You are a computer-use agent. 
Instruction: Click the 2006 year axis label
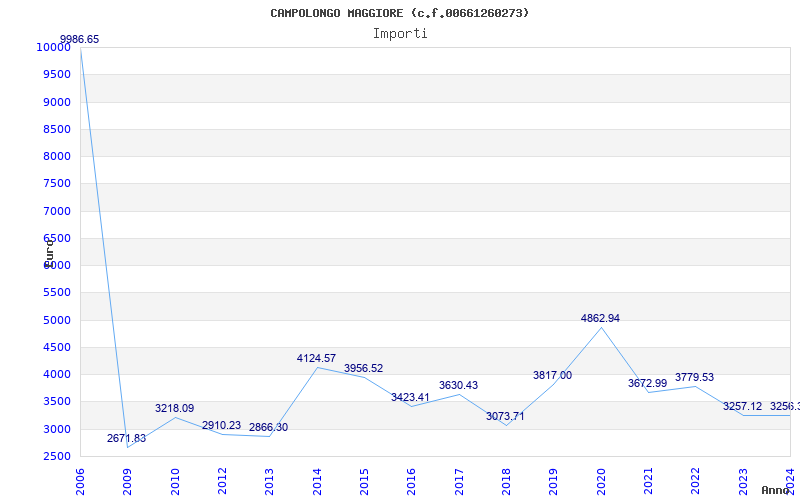(80, 482)
